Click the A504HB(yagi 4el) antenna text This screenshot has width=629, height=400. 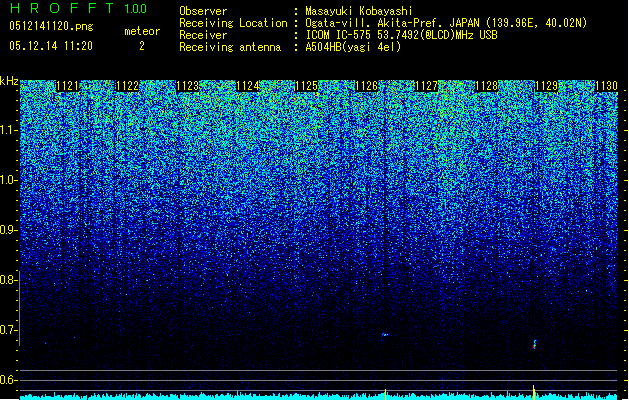pos(353,47)
